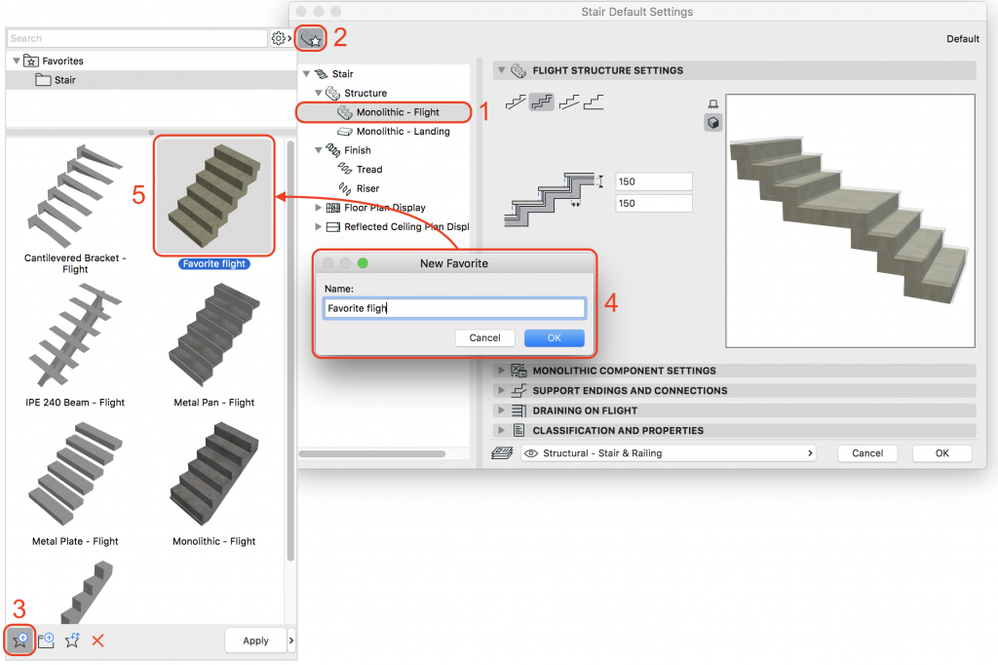Click the favorite Name input field
The height and width of the screenshot is (665, 998).
(454, 308)
